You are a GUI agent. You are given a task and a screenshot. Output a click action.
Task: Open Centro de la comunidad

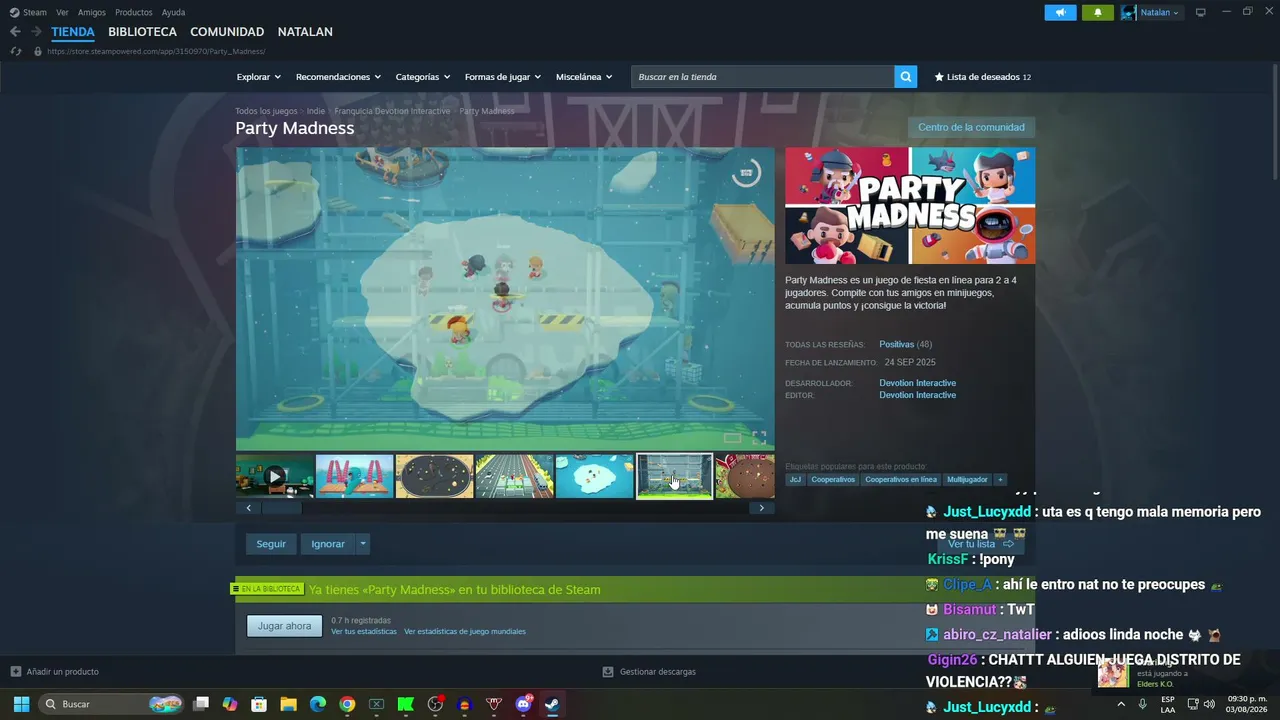[x=971, y=127]
